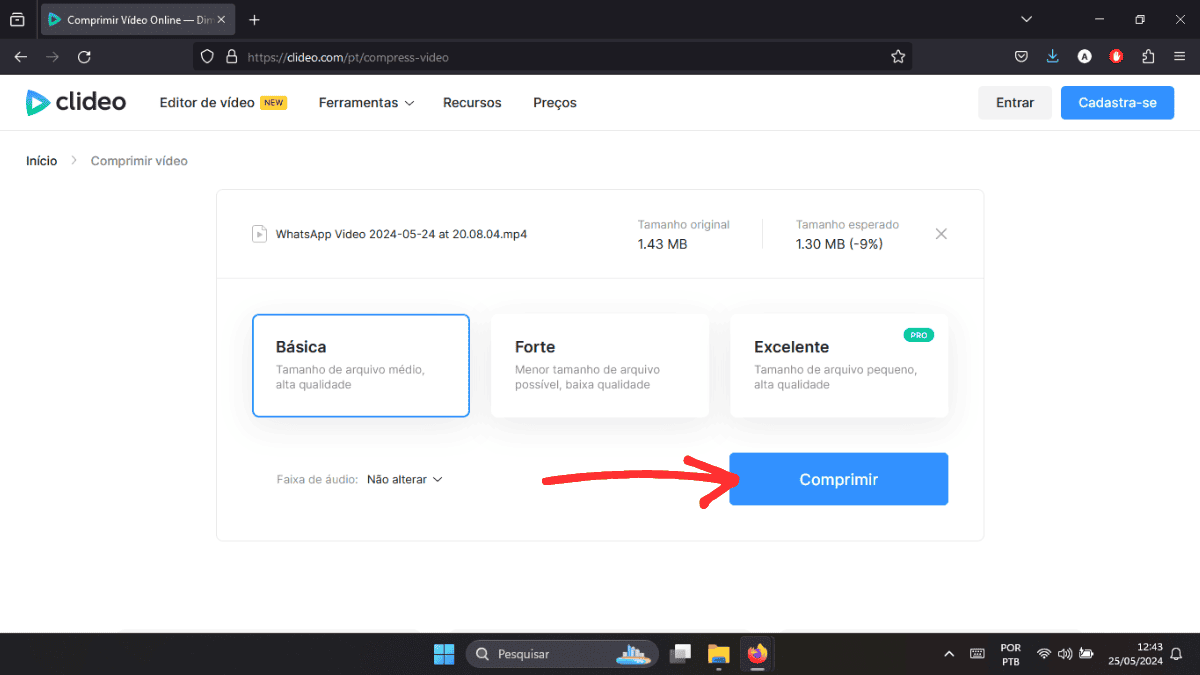The image size is (1200, 675).
Task: Open the Pocket save icon
Action: click(1021, 57)
